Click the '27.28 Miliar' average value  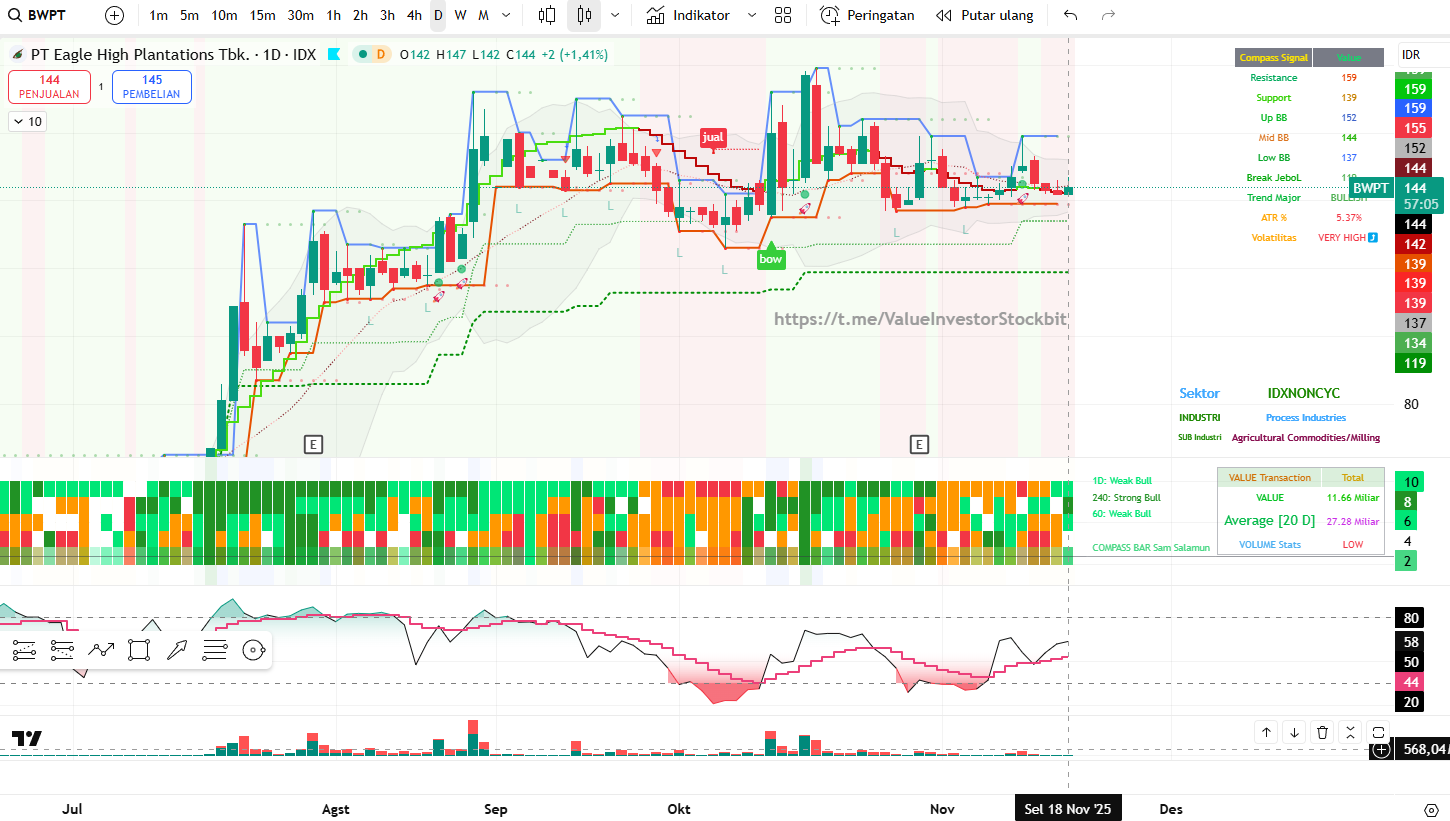(x=1353, y=521)
